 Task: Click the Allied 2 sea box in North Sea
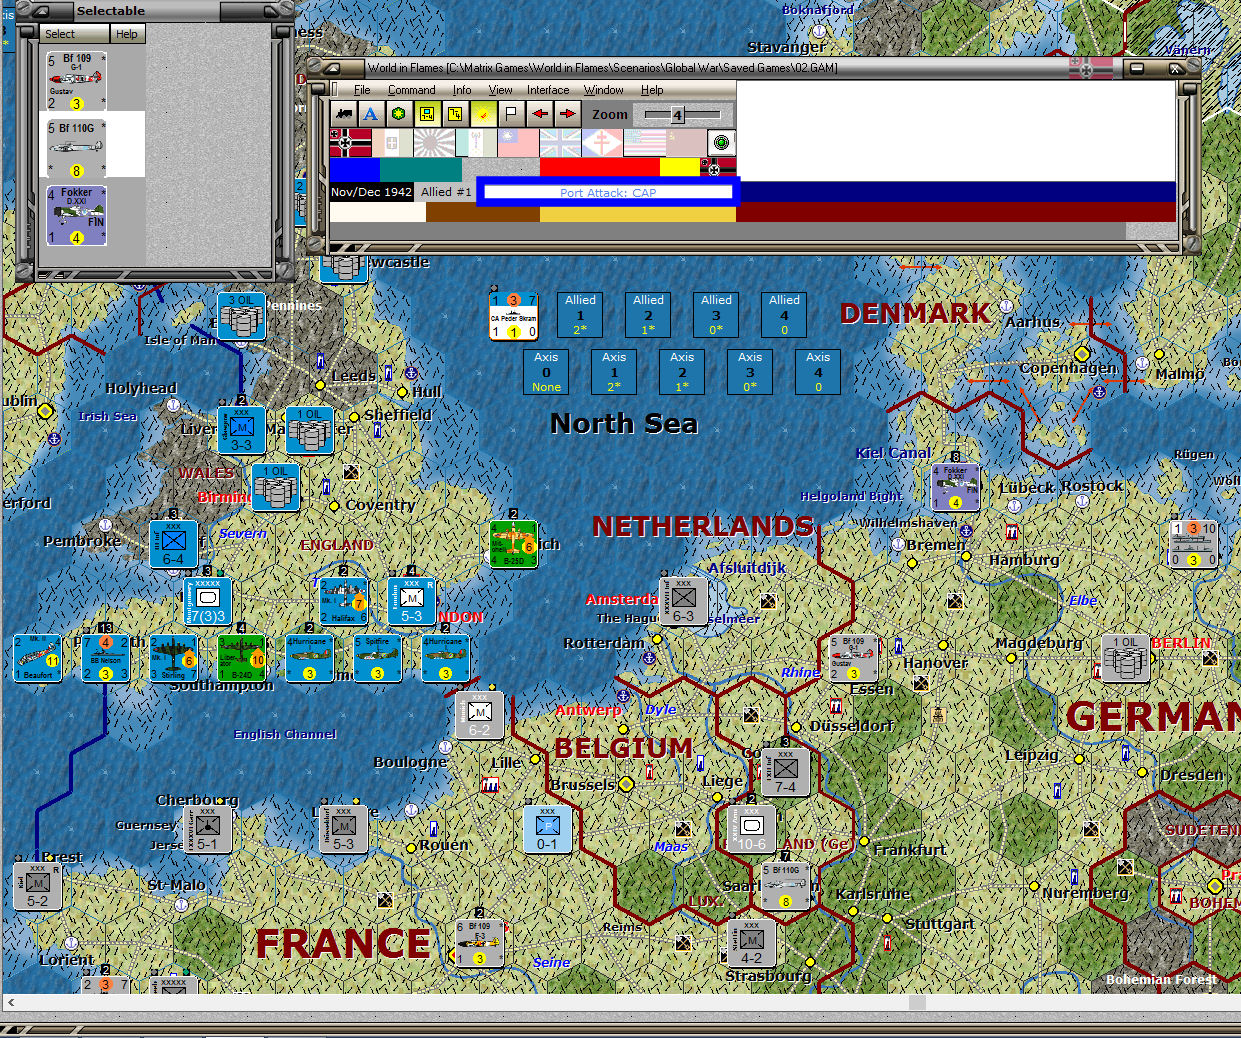(648, 314)
